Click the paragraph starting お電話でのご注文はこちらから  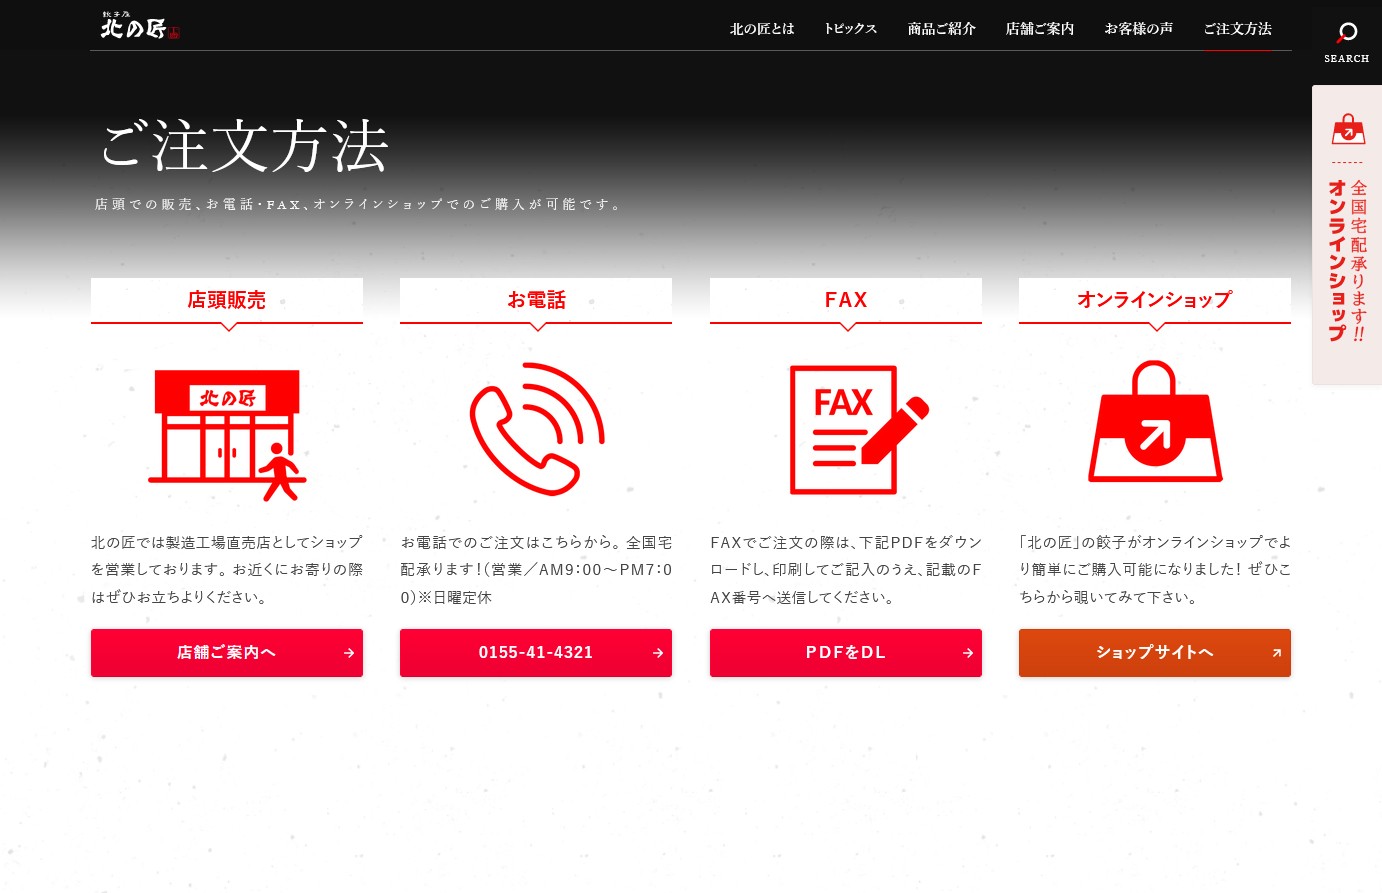pos(536,569)
